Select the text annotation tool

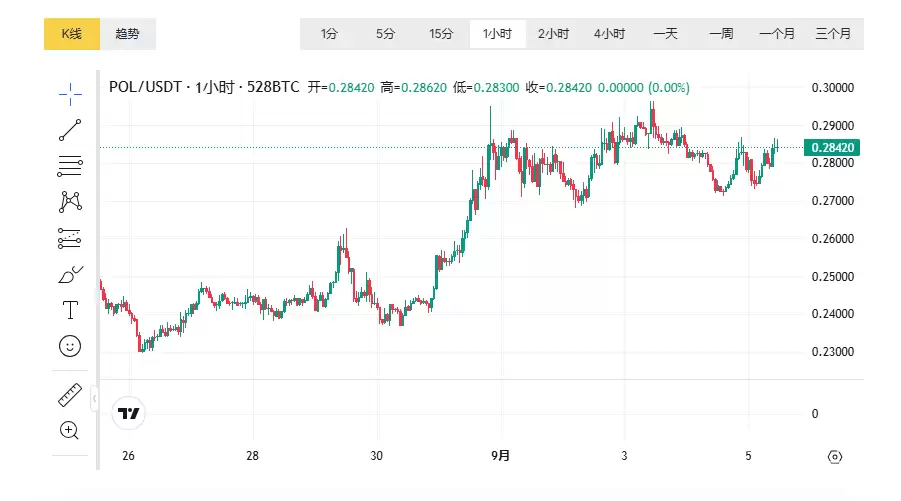70,310
